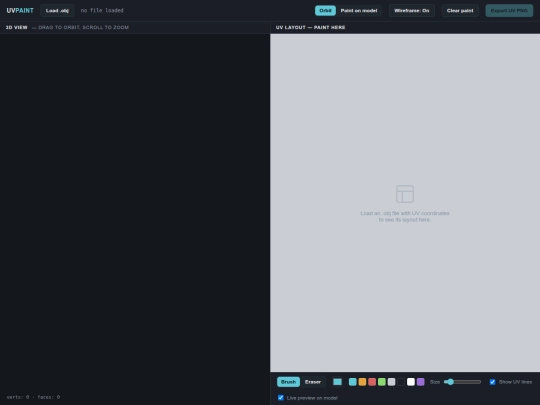Click the Clear paint button
540x405 pixels.
point(460,11)
